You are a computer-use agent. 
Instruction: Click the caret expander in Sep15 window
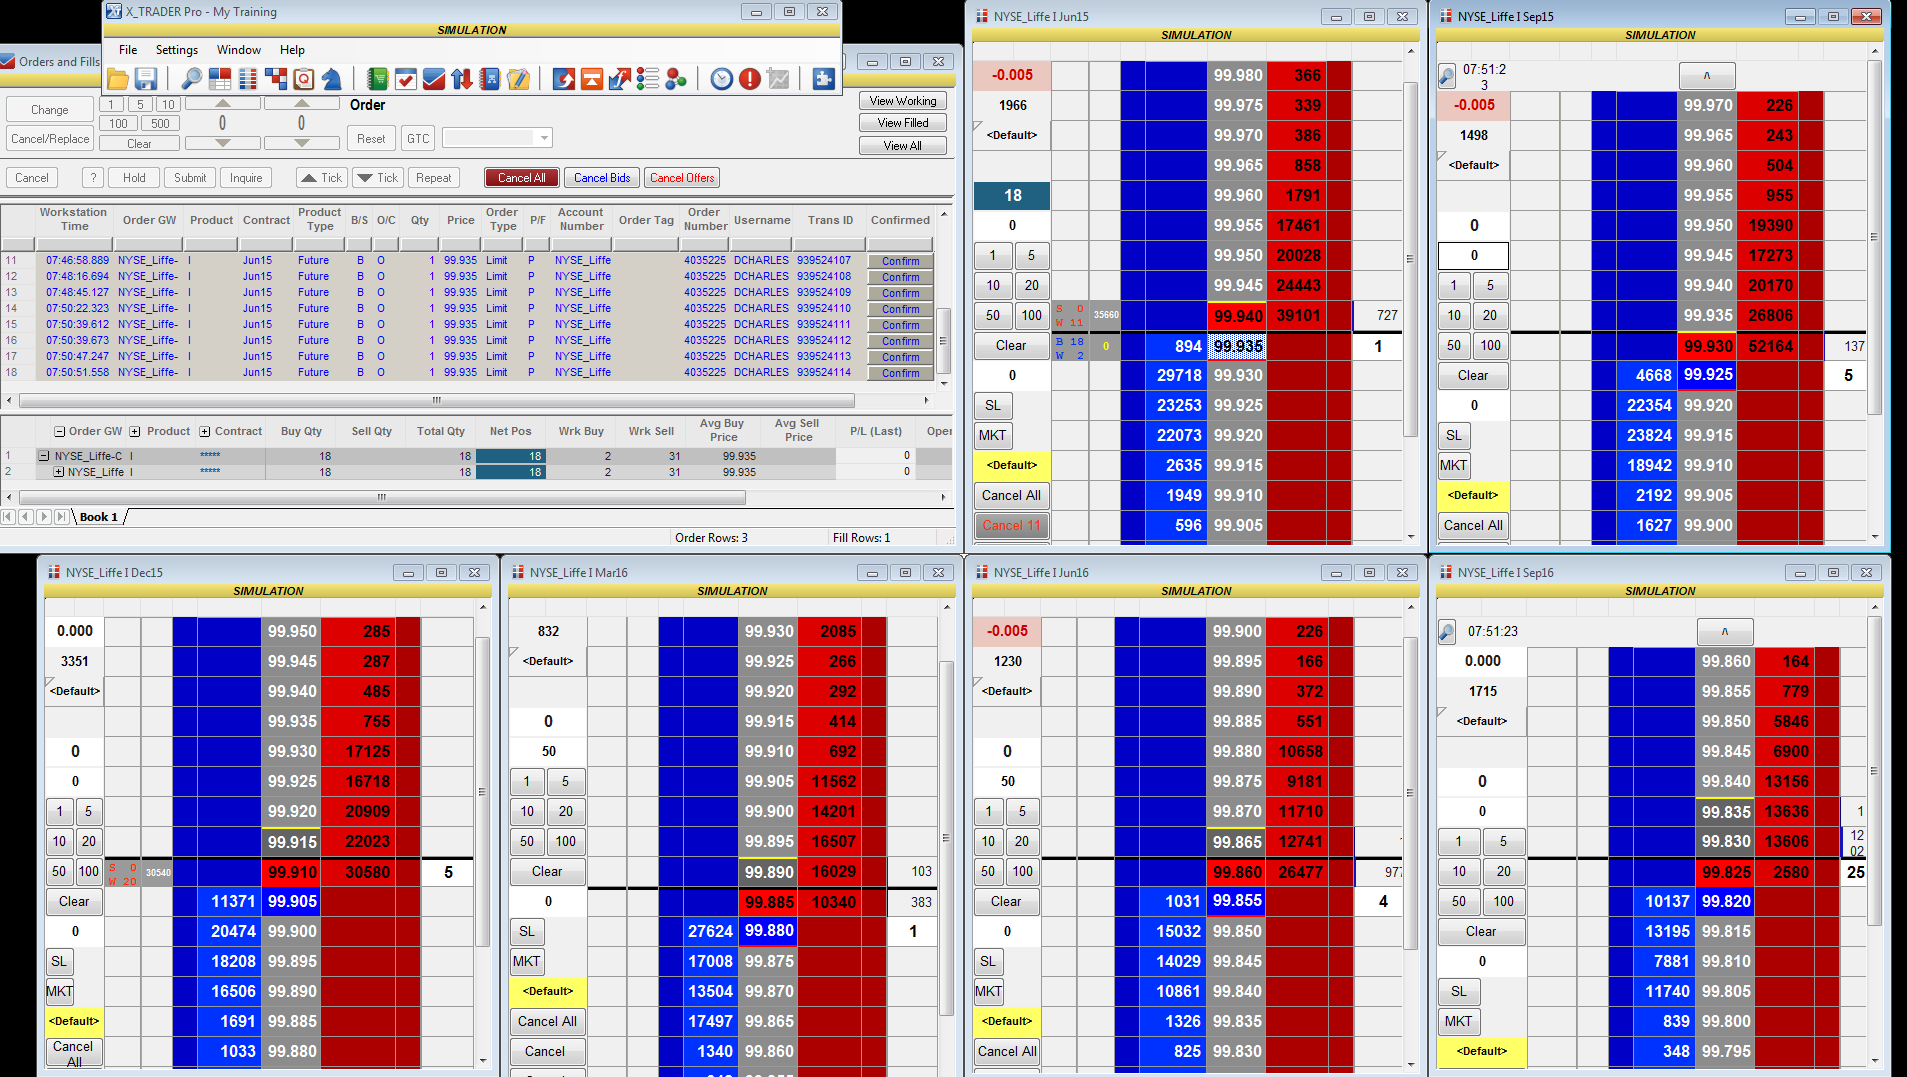coord(1707,75)
